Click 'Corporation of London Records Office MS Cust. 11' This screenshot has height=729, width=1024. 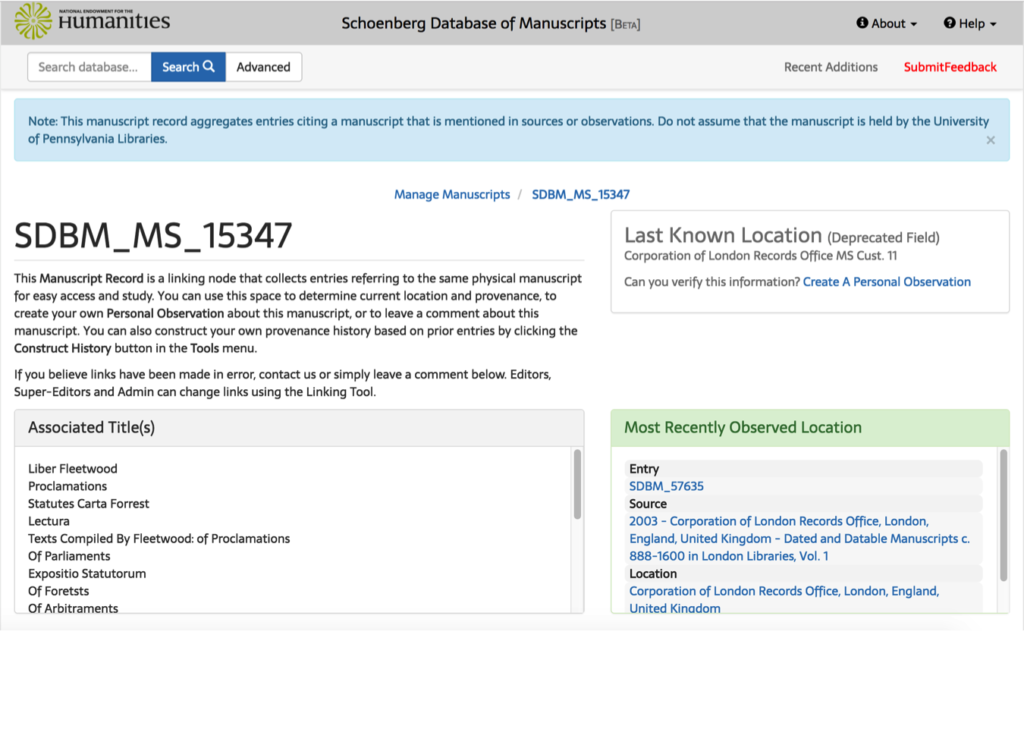(760, 256)
